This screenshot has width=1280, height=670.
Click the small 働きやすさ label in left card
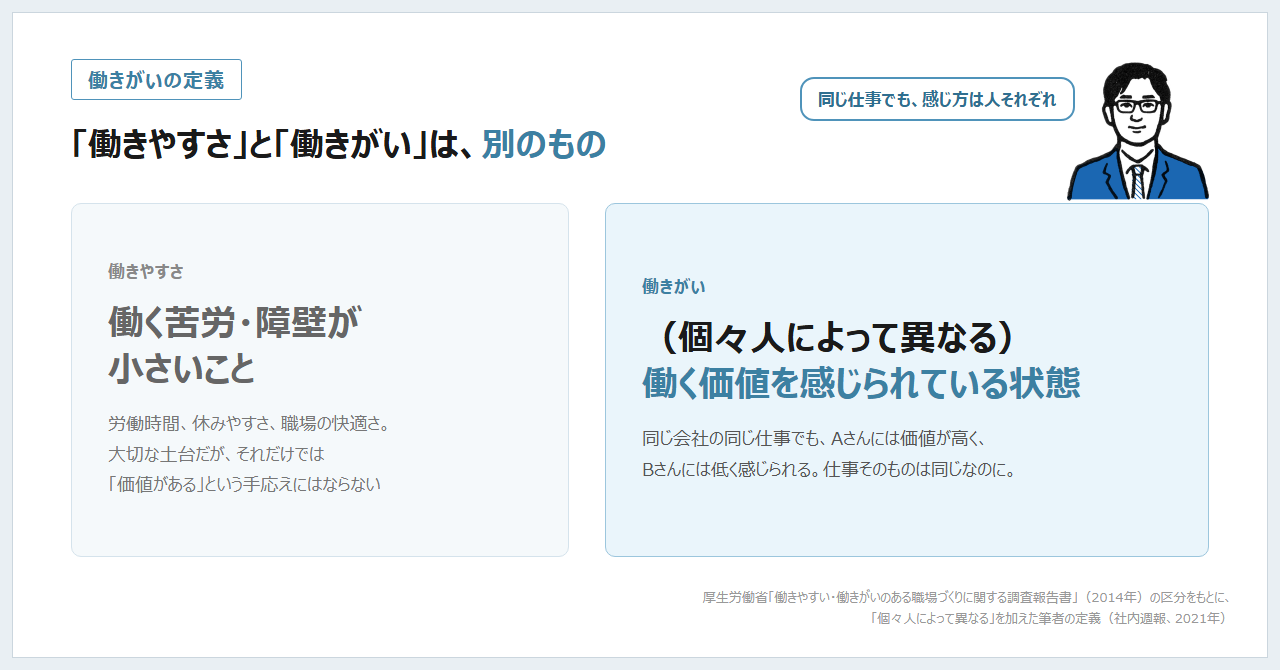[x=146, y=271]
